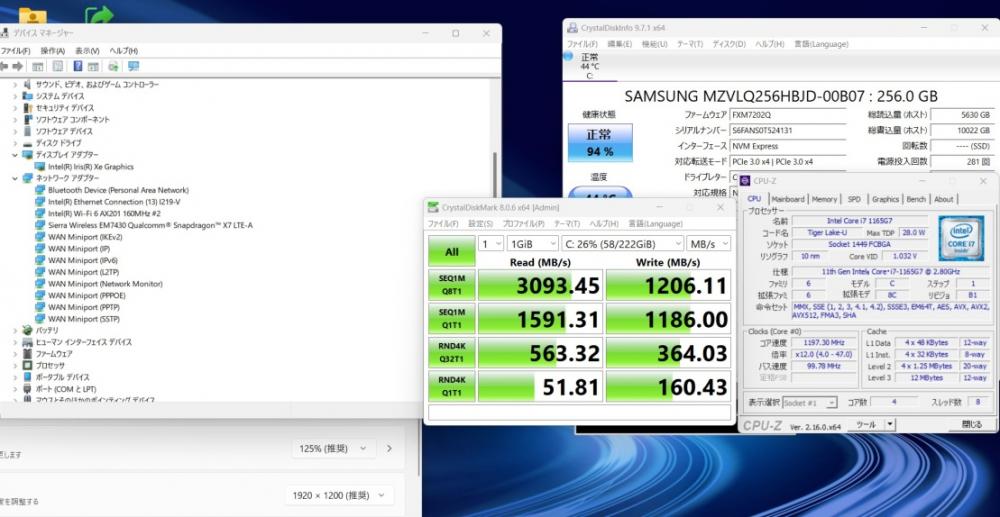The height and width of the screenshot is (517, 1000).
Task: Open the C: 26% drive selection dropdown
Action: pyautogui.click(x=622, y=244)
